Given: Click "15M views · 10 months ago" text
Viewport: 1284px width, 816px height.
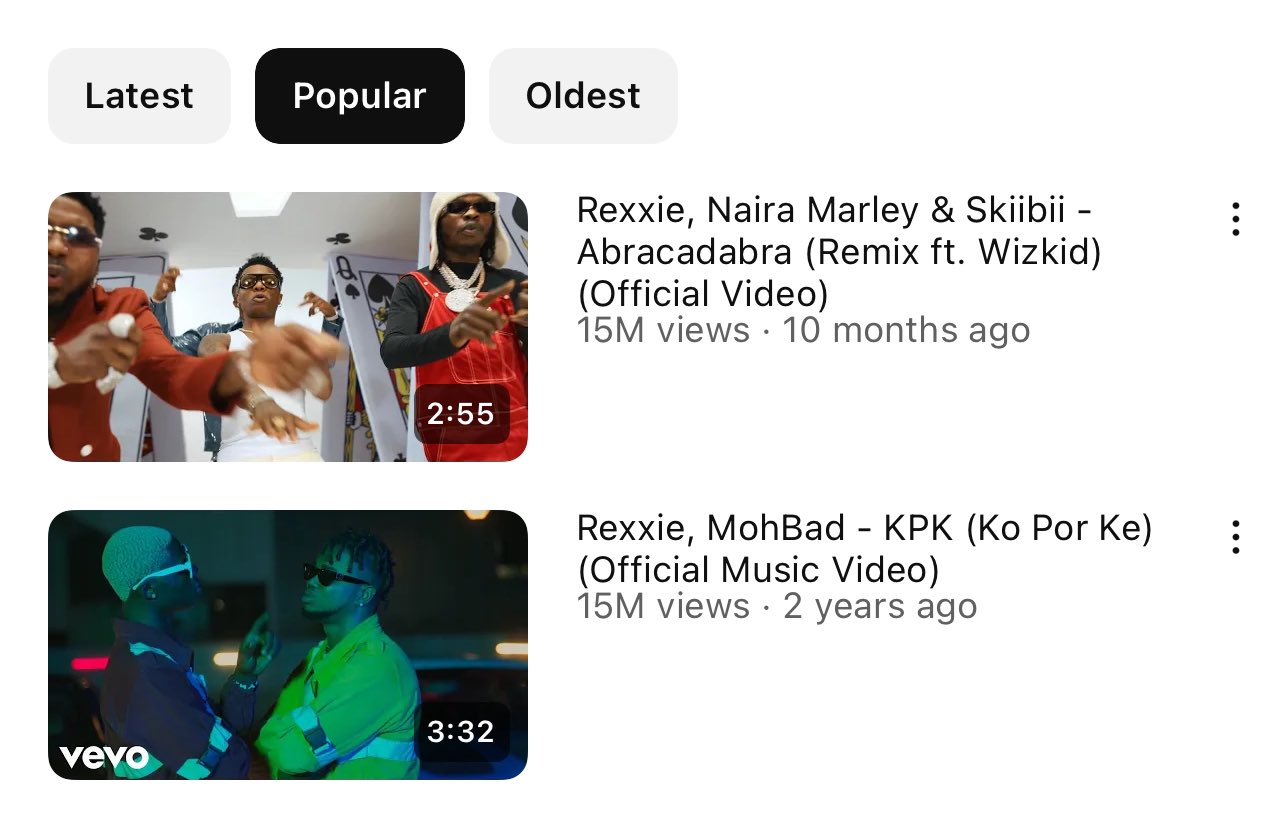Looking at the screenshot, I should click(803, 330).
